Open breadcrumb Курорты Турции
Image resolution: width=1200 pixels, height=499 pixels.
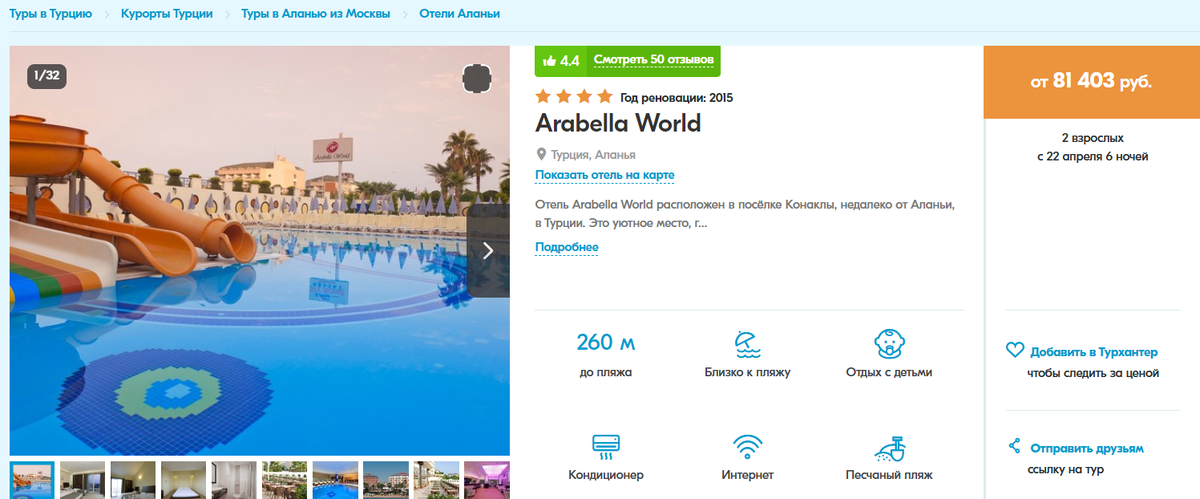167,14
